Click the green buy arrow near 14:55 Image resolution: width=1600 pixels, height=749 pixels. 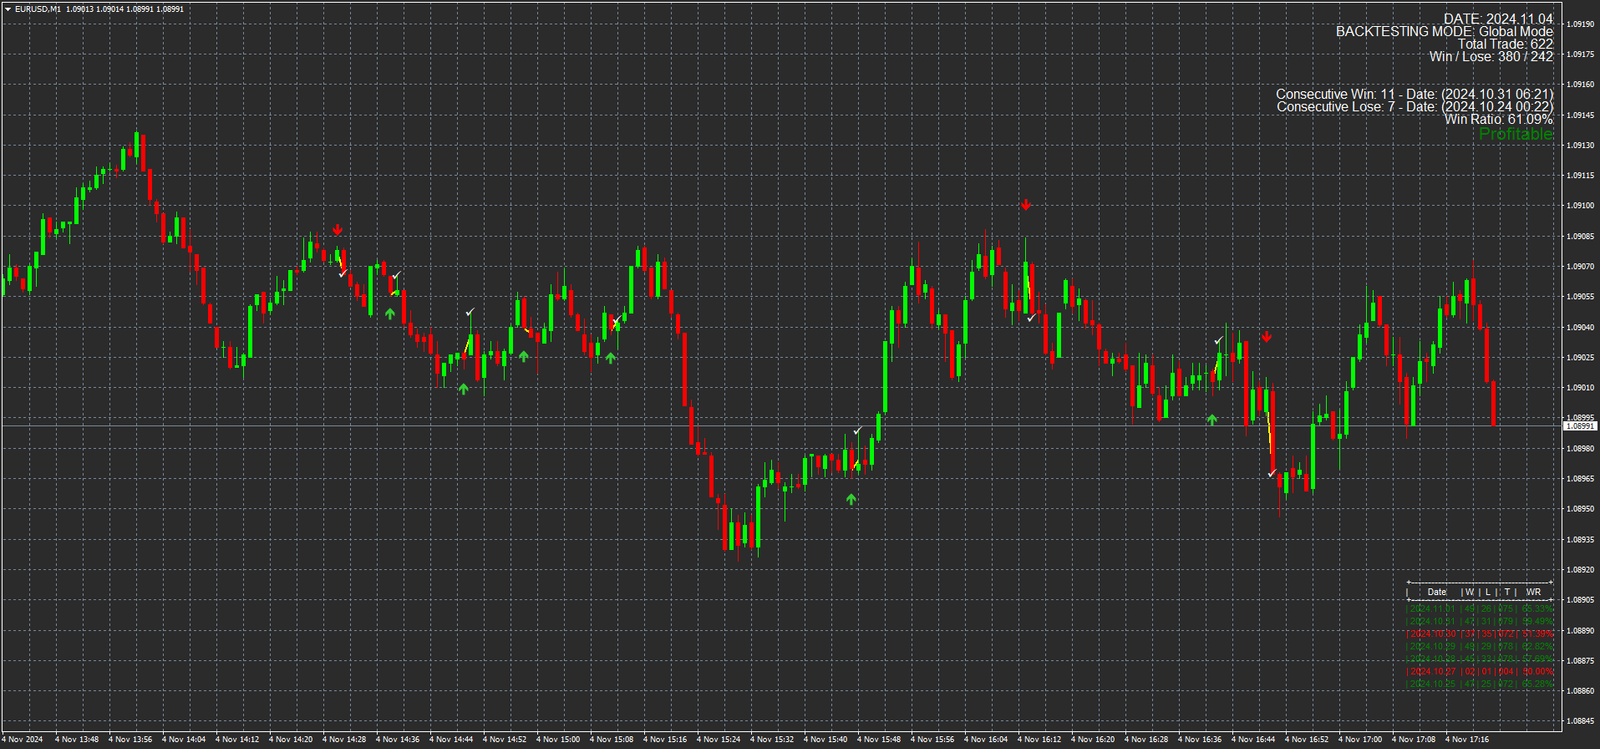[x=523, y=356]
